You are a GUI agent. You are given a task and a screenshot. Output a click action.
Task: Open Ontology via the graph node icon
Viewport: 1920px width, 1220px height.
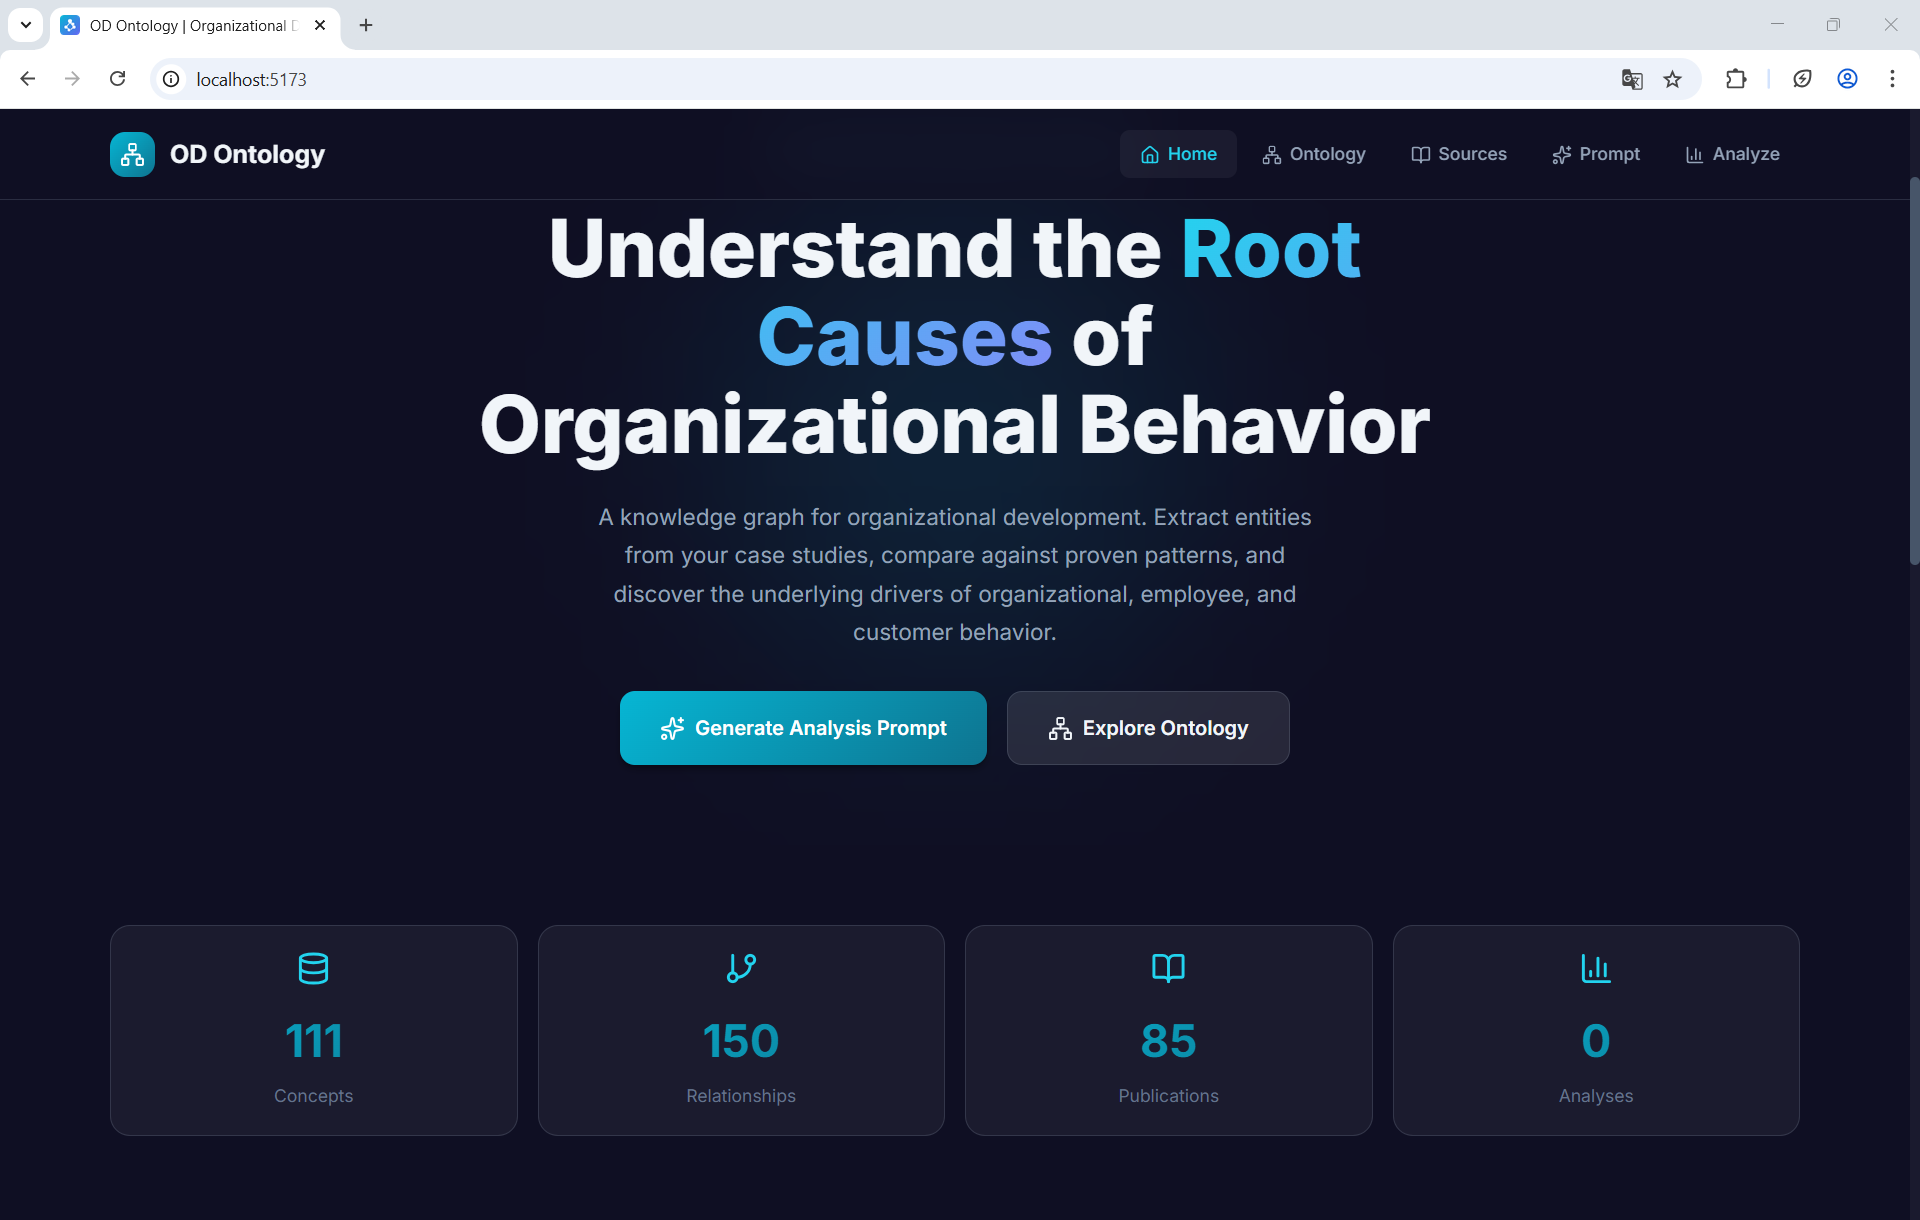click(1271, 154)
